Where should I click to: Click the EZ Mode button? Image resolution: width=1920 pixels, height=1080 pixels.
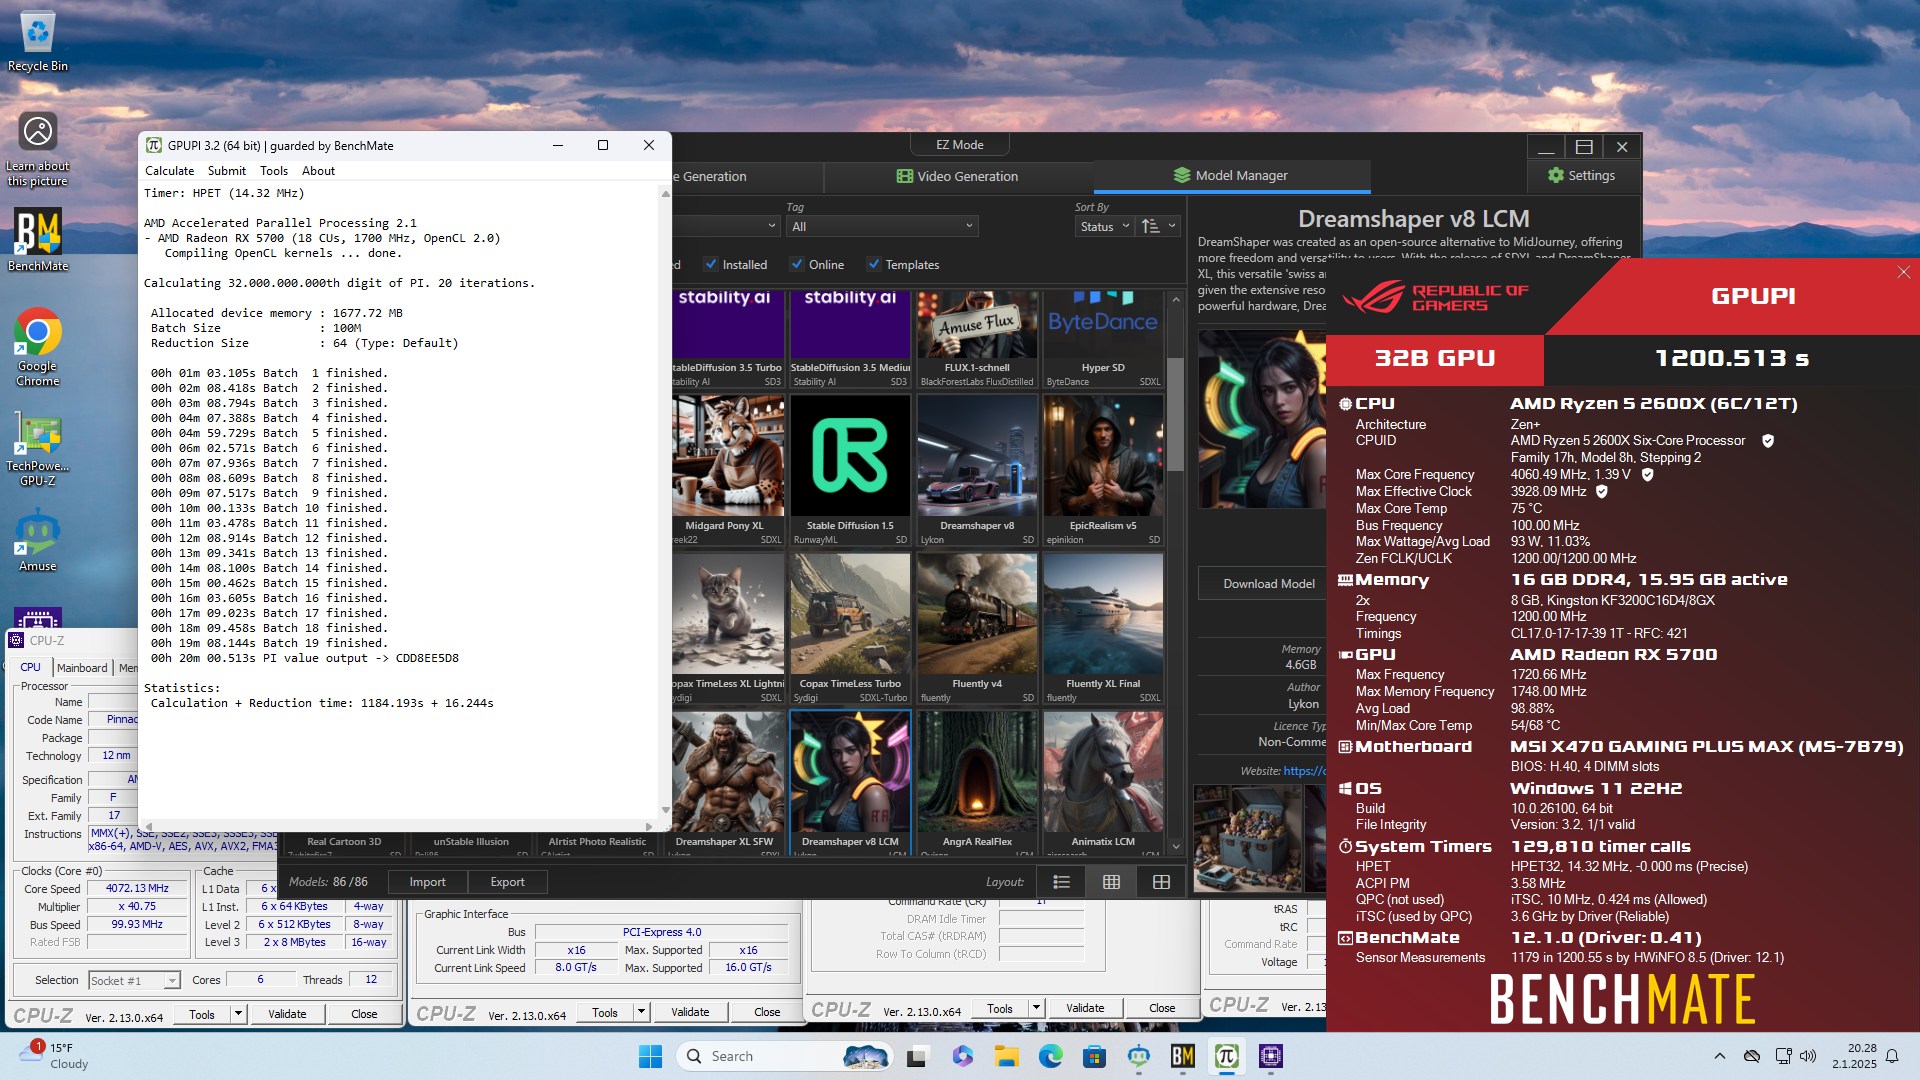959,145
